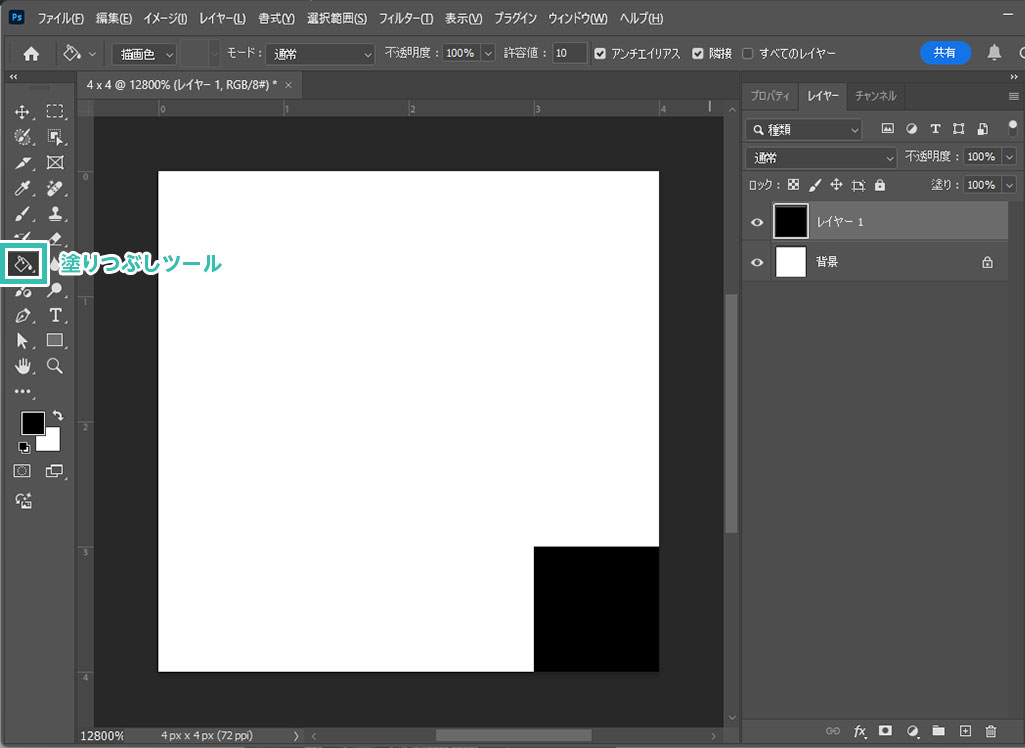The height and width of the screenshot is (748, 1025).
Task: Create a new layer with plus icon
Action: pyautogui.click(x=965, y=731)
